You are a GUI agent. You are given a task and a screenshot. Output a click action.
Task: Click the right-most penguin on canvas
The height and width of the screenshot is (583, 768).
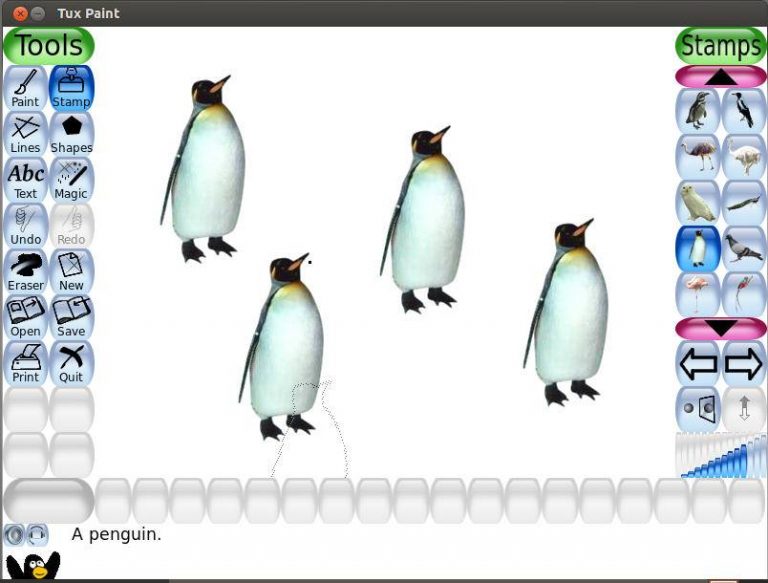(566, 312)
